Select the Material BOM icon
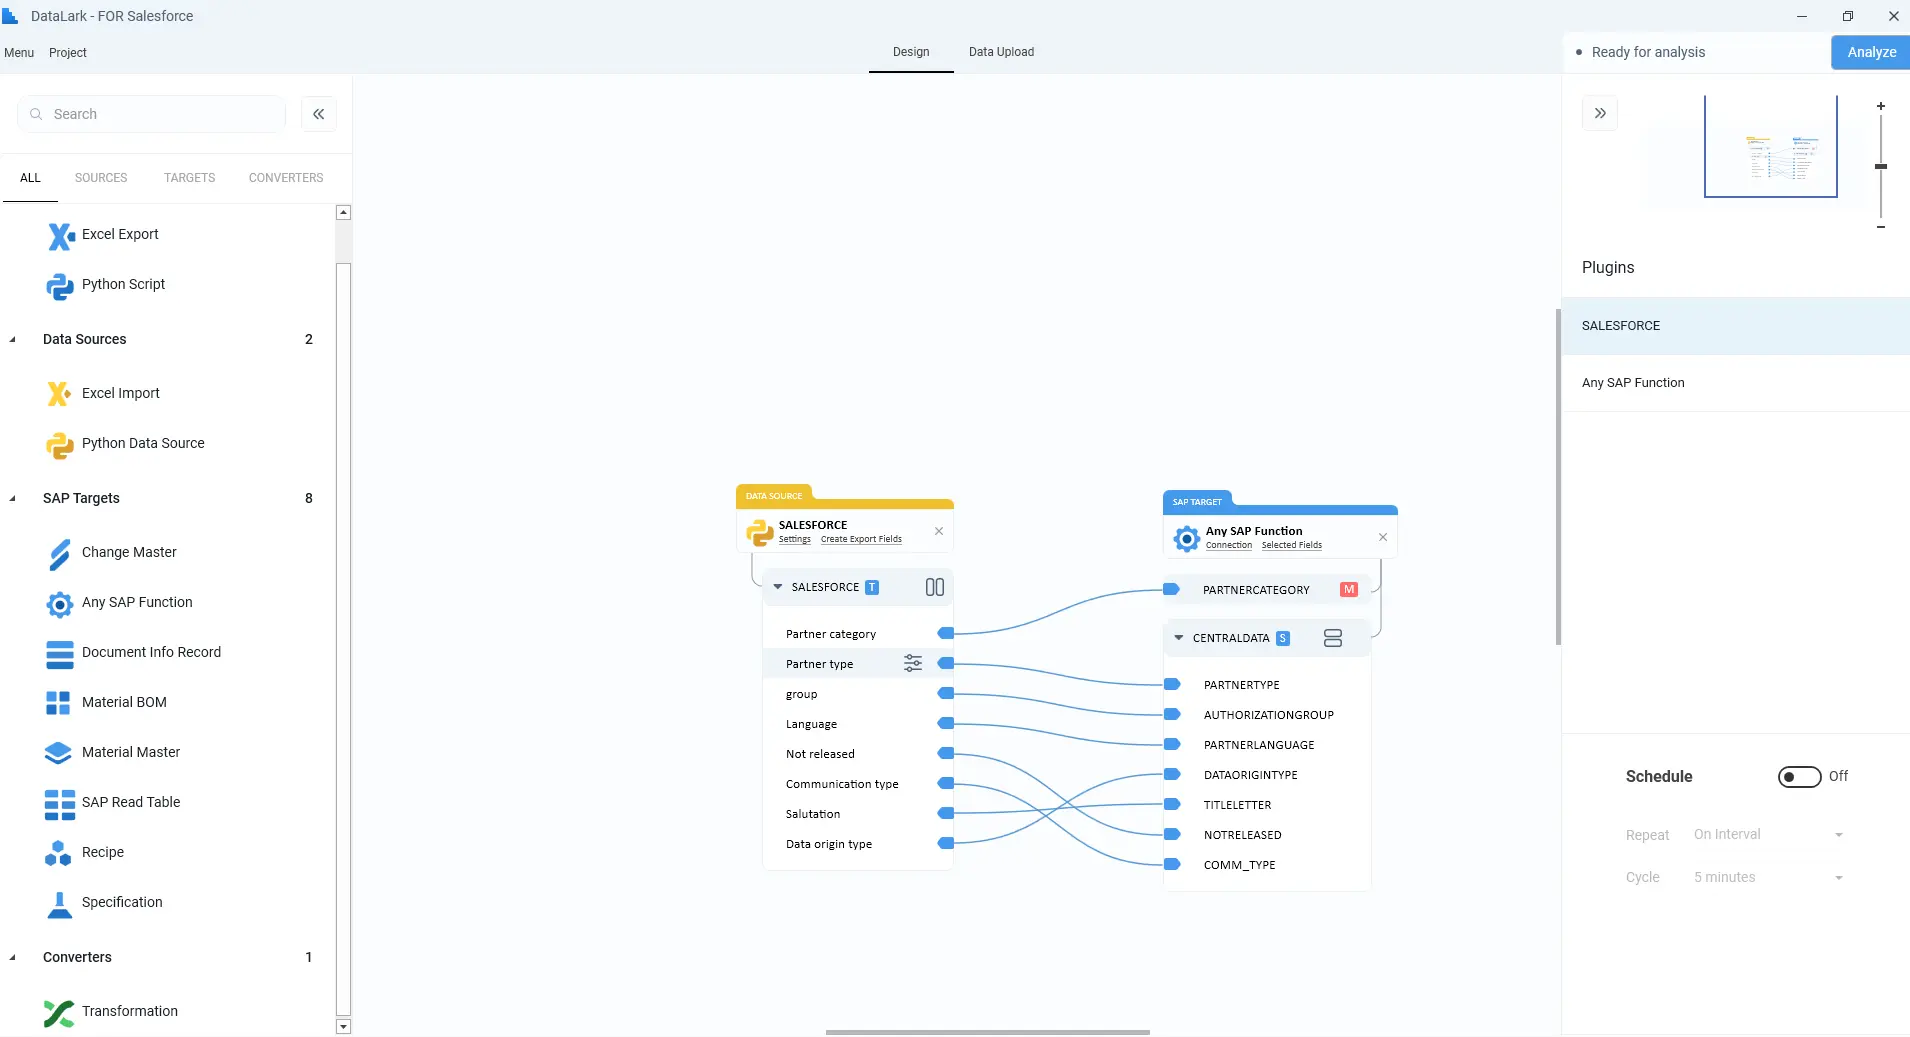1910x1037 pixels. click(60, 703)
